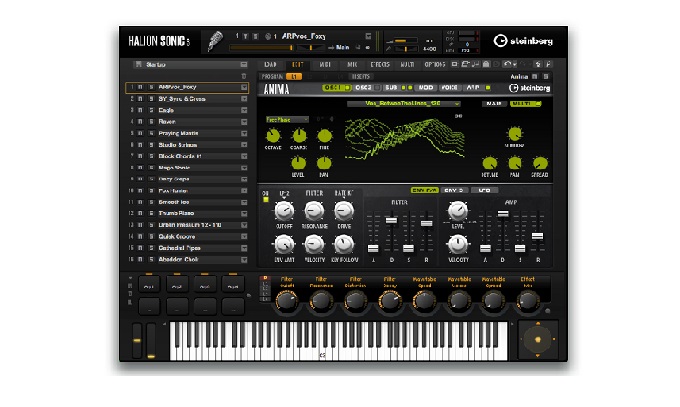The height and width of the screenshot is (407, 680).
Task: Adjust the oscillator Fine knob
Action: pos(324,136)
